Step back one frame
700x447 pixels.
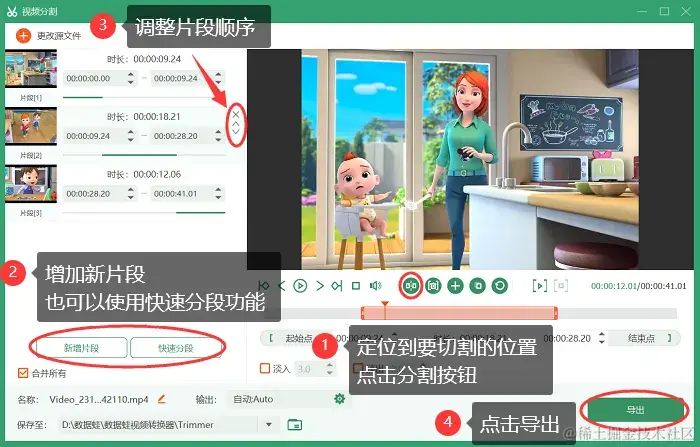coord(281,286)
